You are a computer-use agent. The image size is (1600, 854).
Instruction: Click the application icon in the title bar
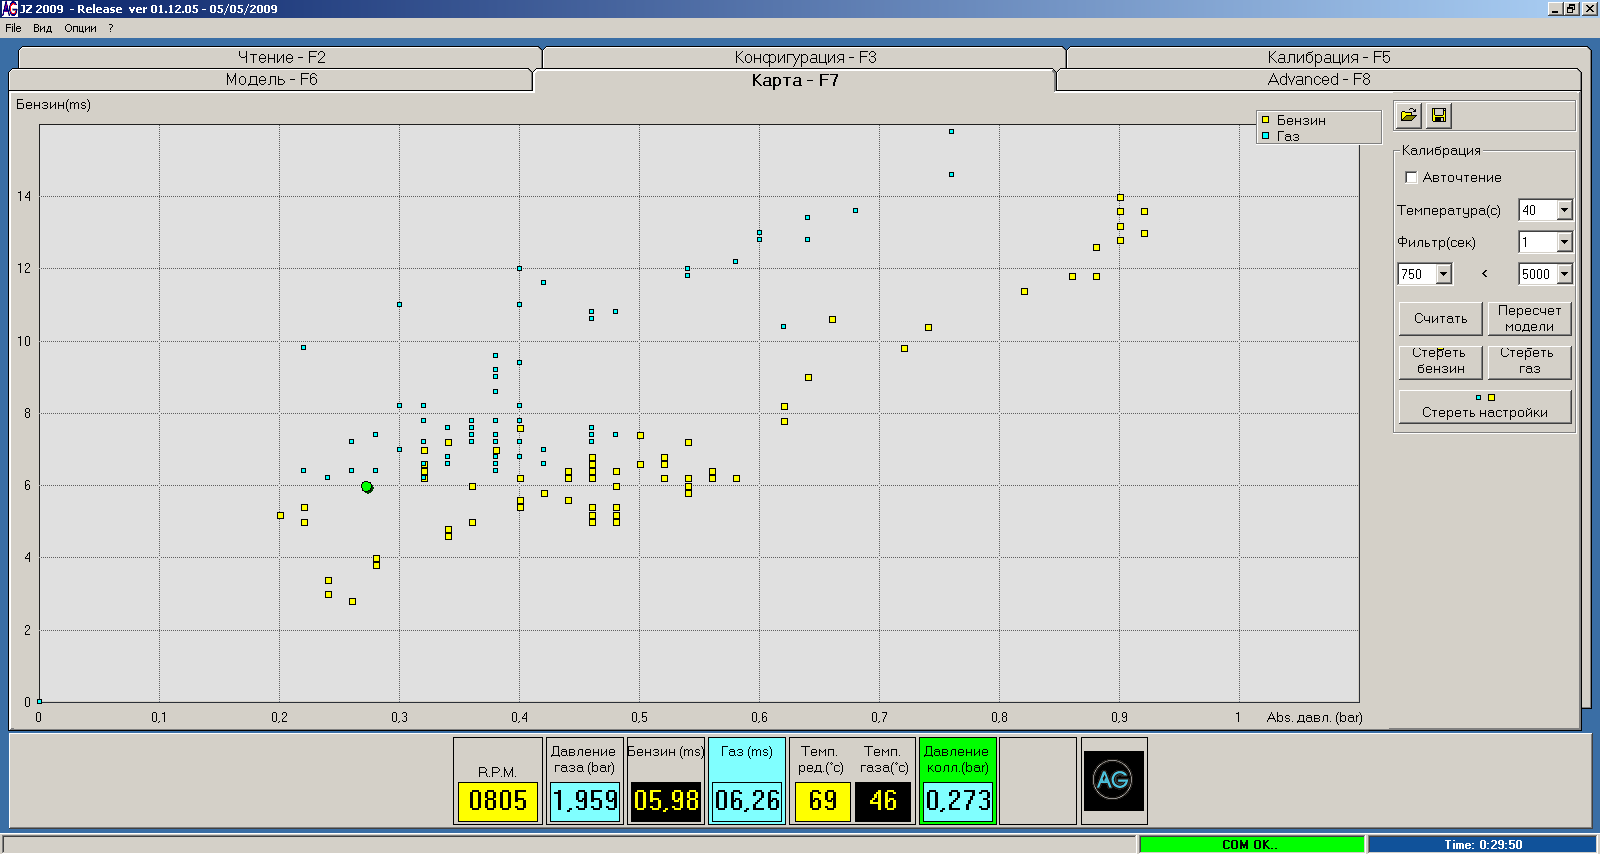[9, 8]
